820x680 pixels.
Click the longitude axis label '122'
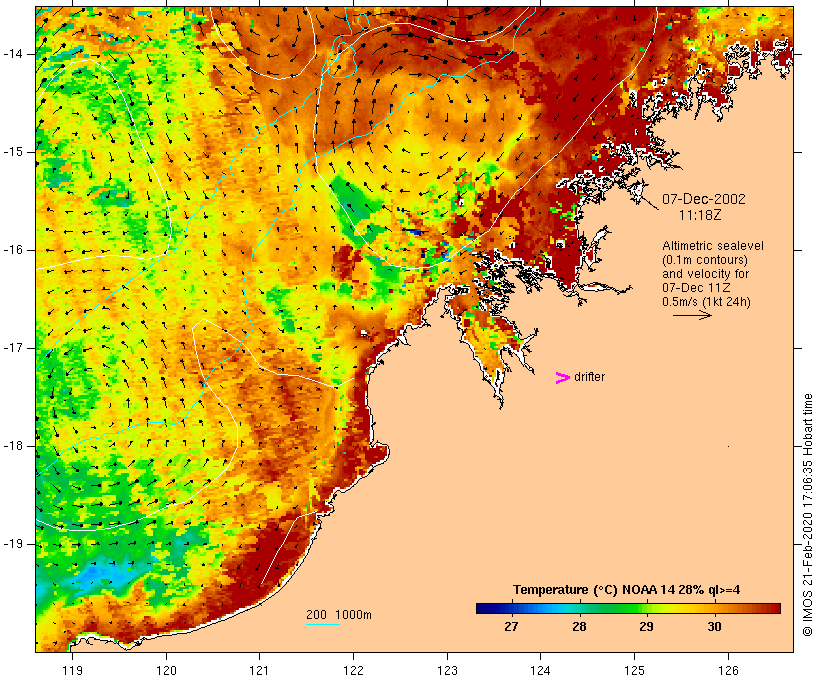353,671
